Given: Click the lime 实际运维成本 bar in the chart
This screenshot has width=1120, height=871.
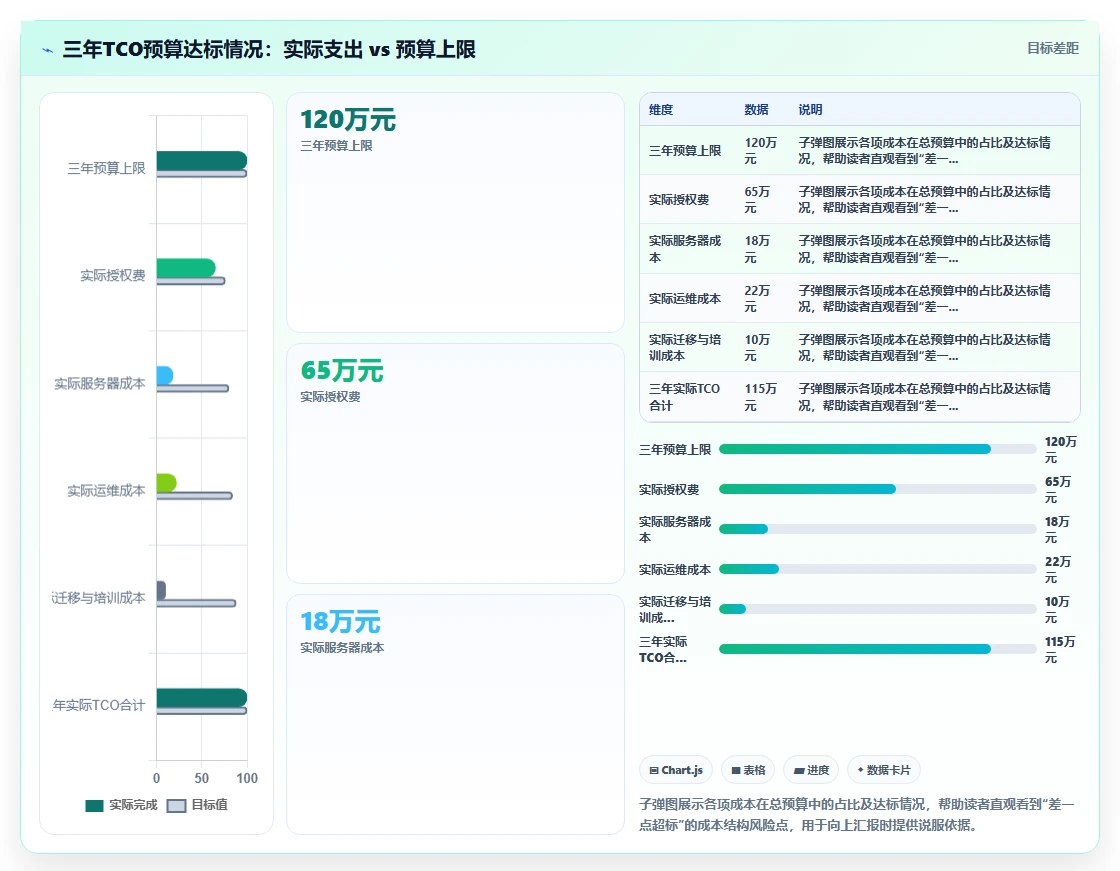Looking at the screenshot, I should tap(166, 482).
